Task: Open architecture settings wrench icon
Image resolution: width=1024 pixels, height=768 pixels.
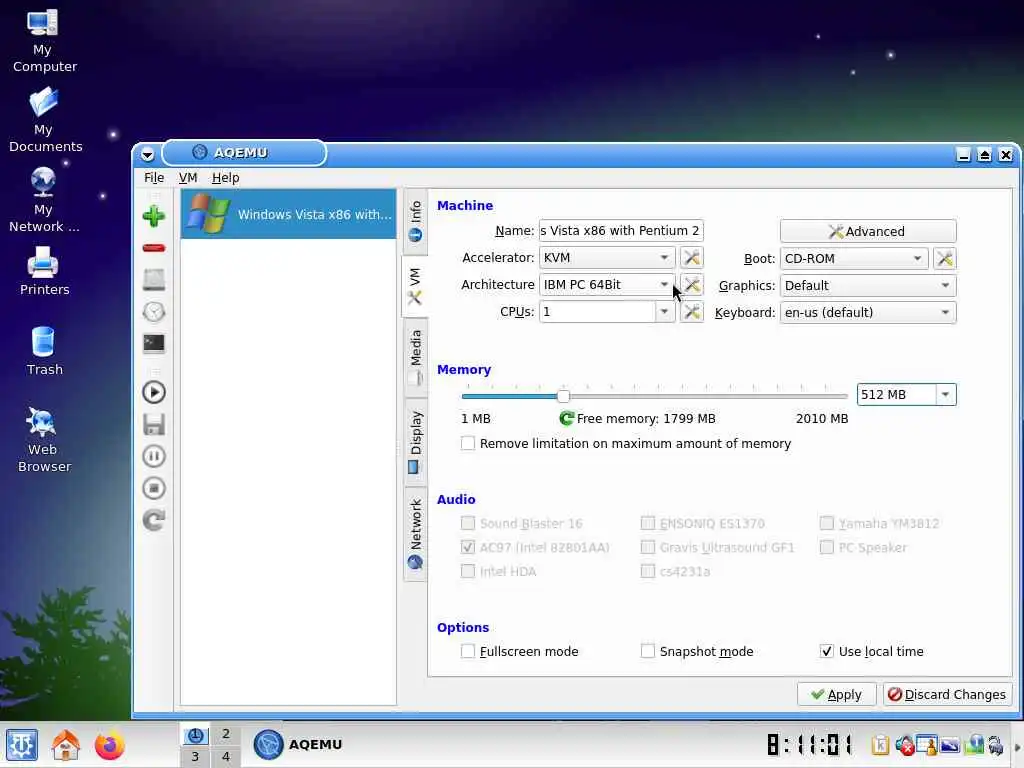Action: tap(692, 285)
